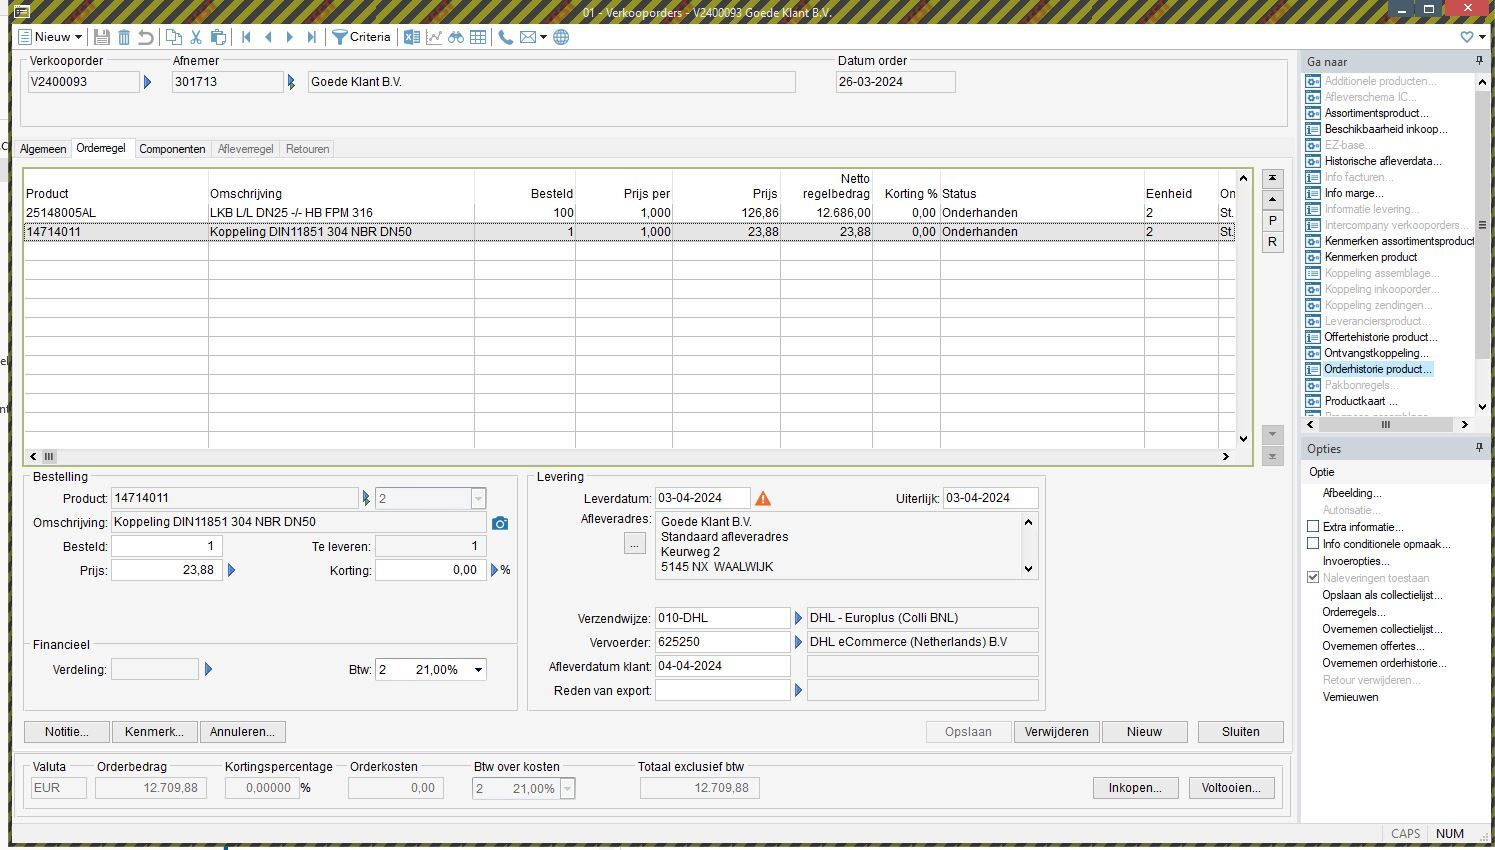Click the clipboard Paste icon
Image resolution: width=1495 pixels, height=850 pixels.
pyautogui.click(x=218, y=37)
